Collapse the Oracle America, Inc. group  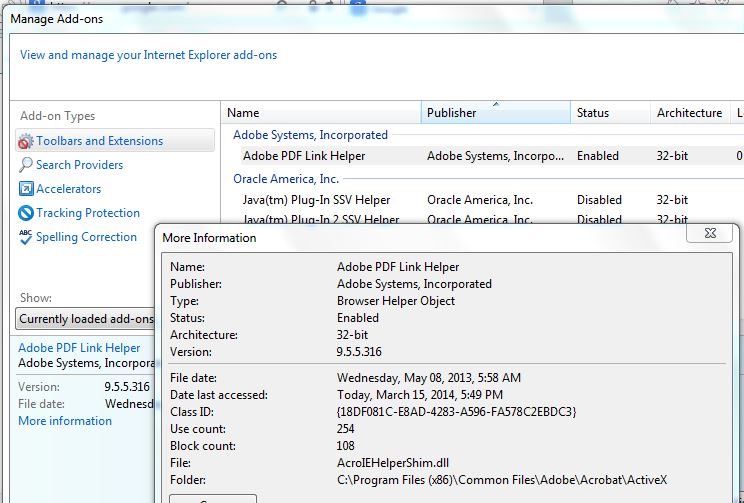click(x=286, y=179)
